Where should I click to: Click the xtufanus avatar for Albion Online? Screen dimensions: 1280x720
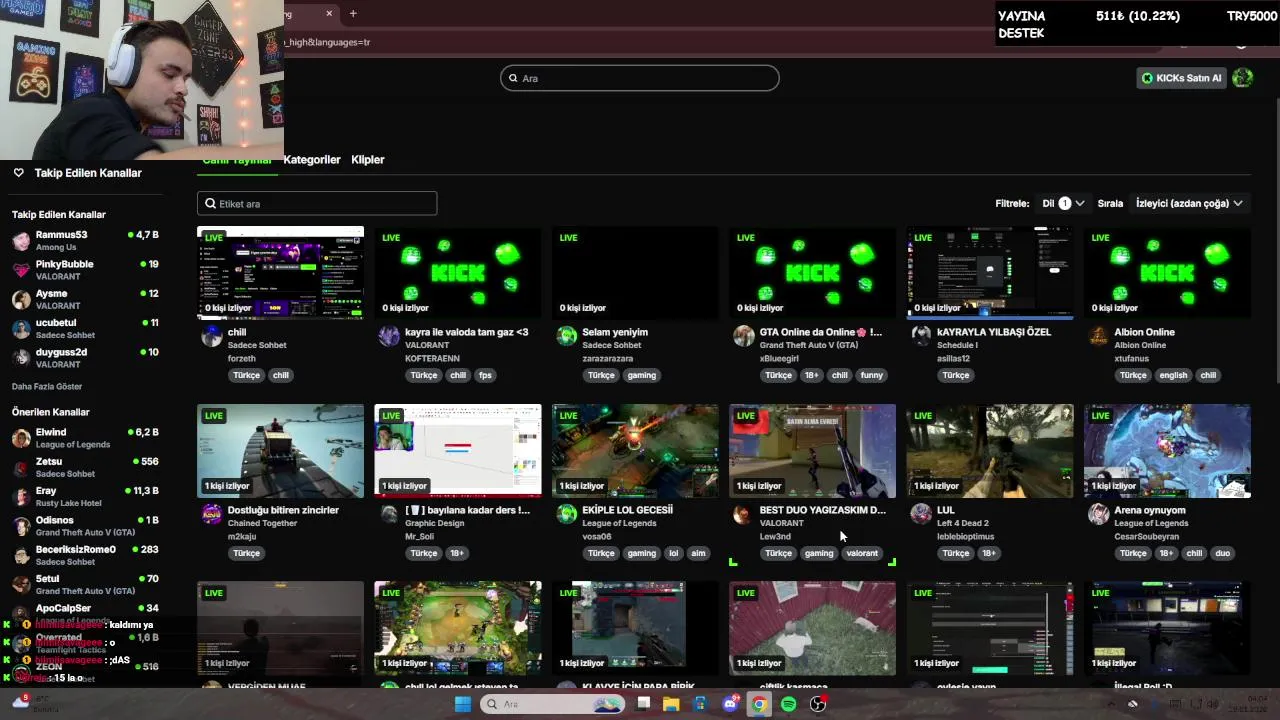pos(1099,336)
